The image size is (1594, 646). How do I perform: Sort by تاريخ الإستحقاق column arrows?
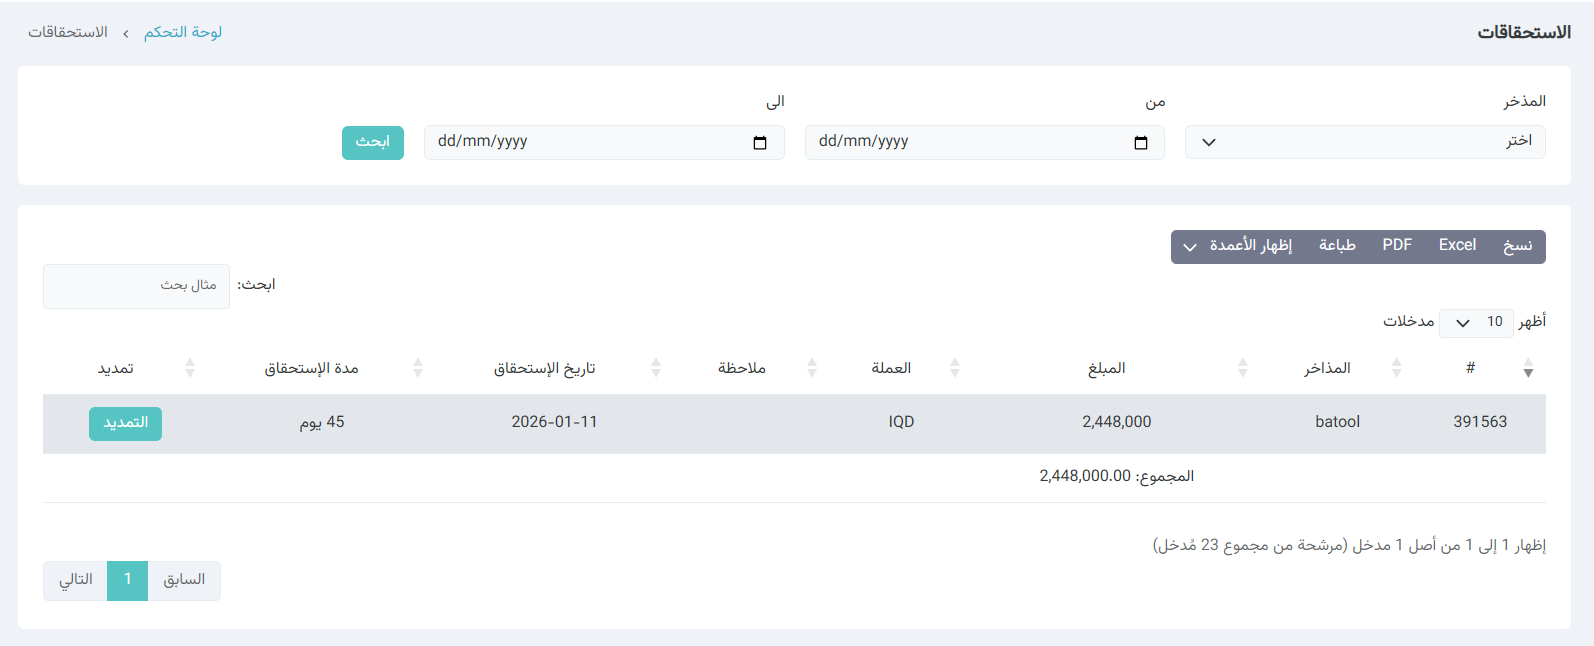pyautogui.click(x=656, y=369)
